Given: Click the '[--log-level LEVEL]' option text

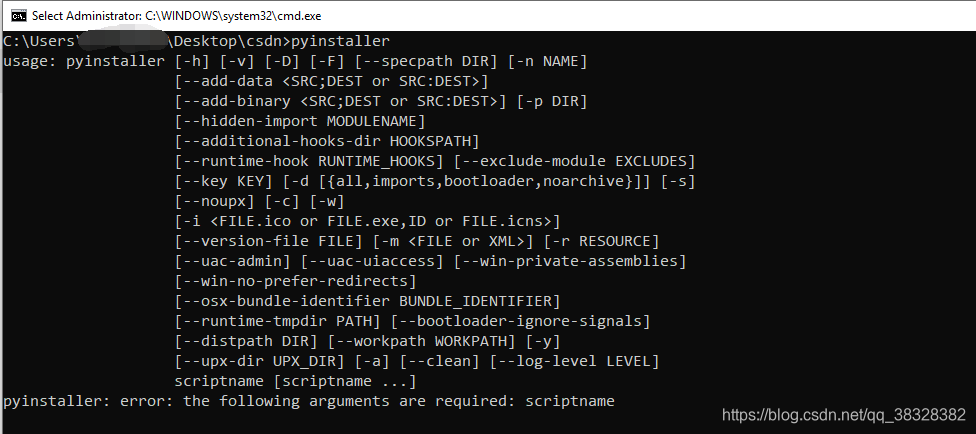Looking at the screenshot, I should point(574,361).
